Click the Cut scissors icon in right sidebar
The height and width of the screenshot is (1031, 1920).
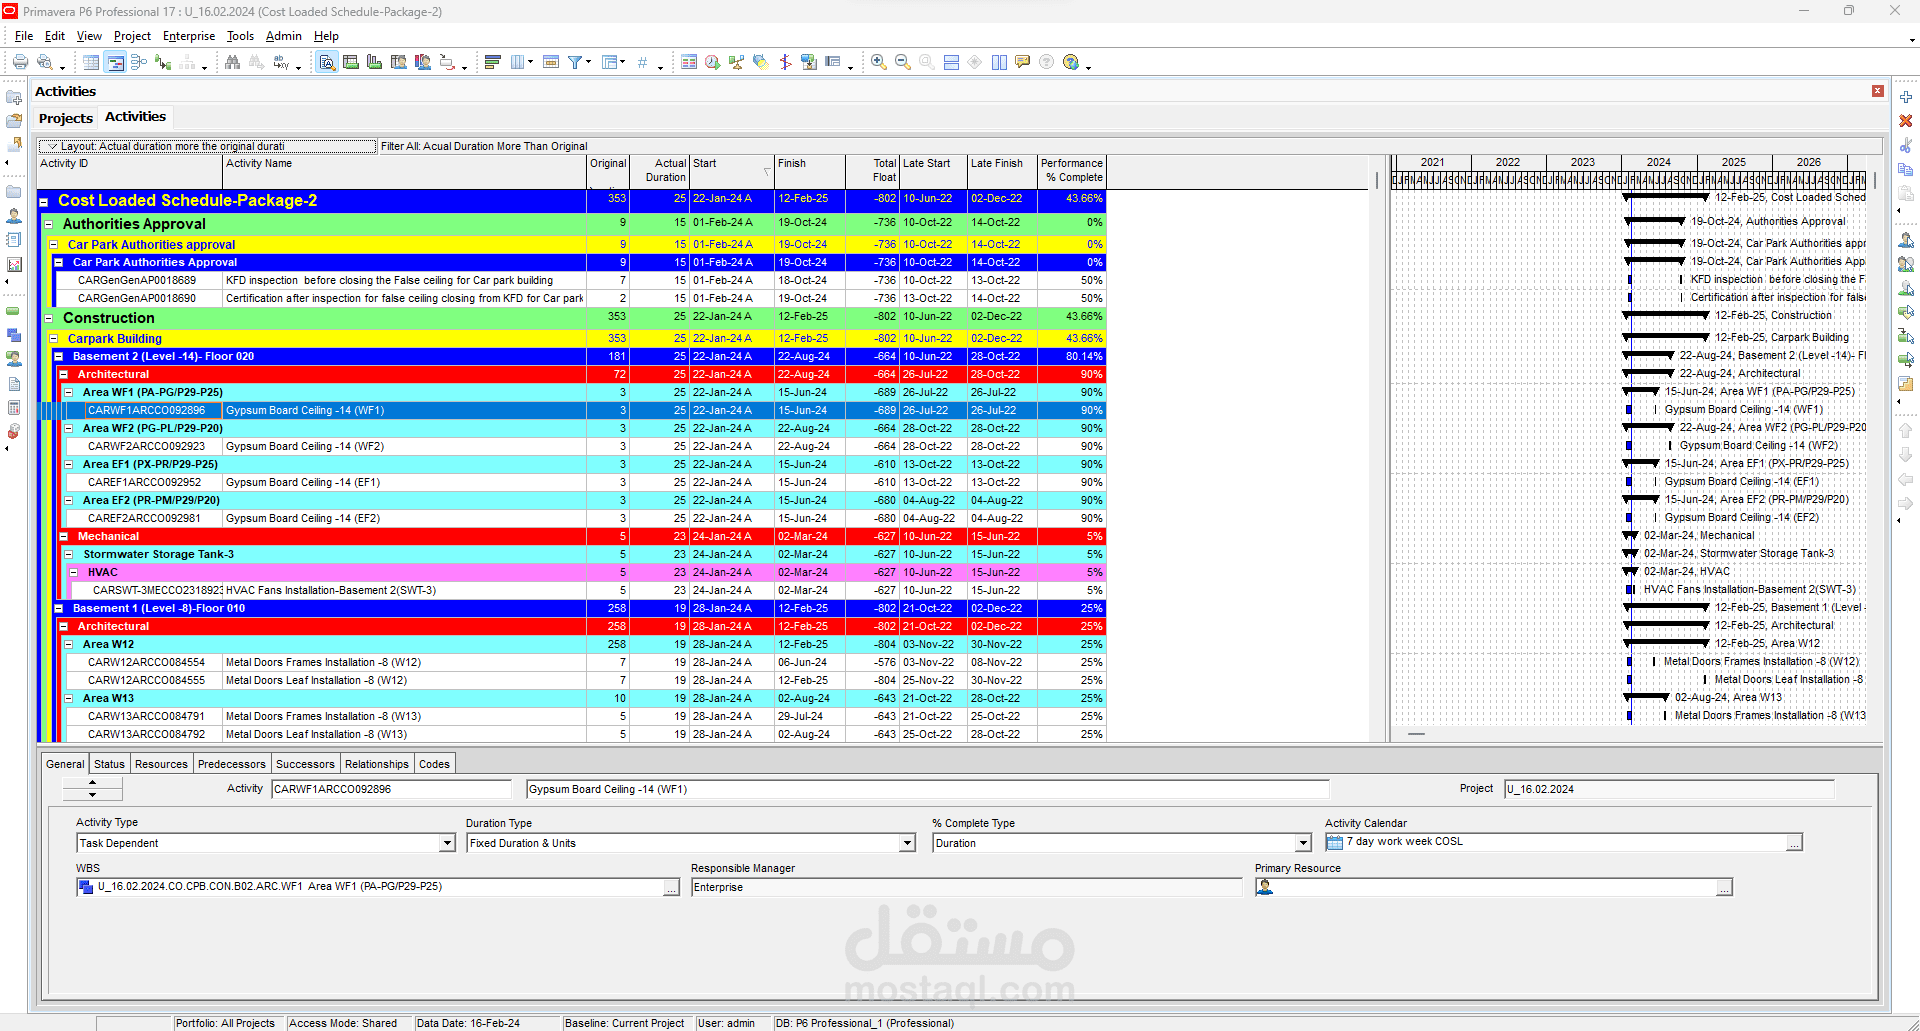(x=1906, y=146)
